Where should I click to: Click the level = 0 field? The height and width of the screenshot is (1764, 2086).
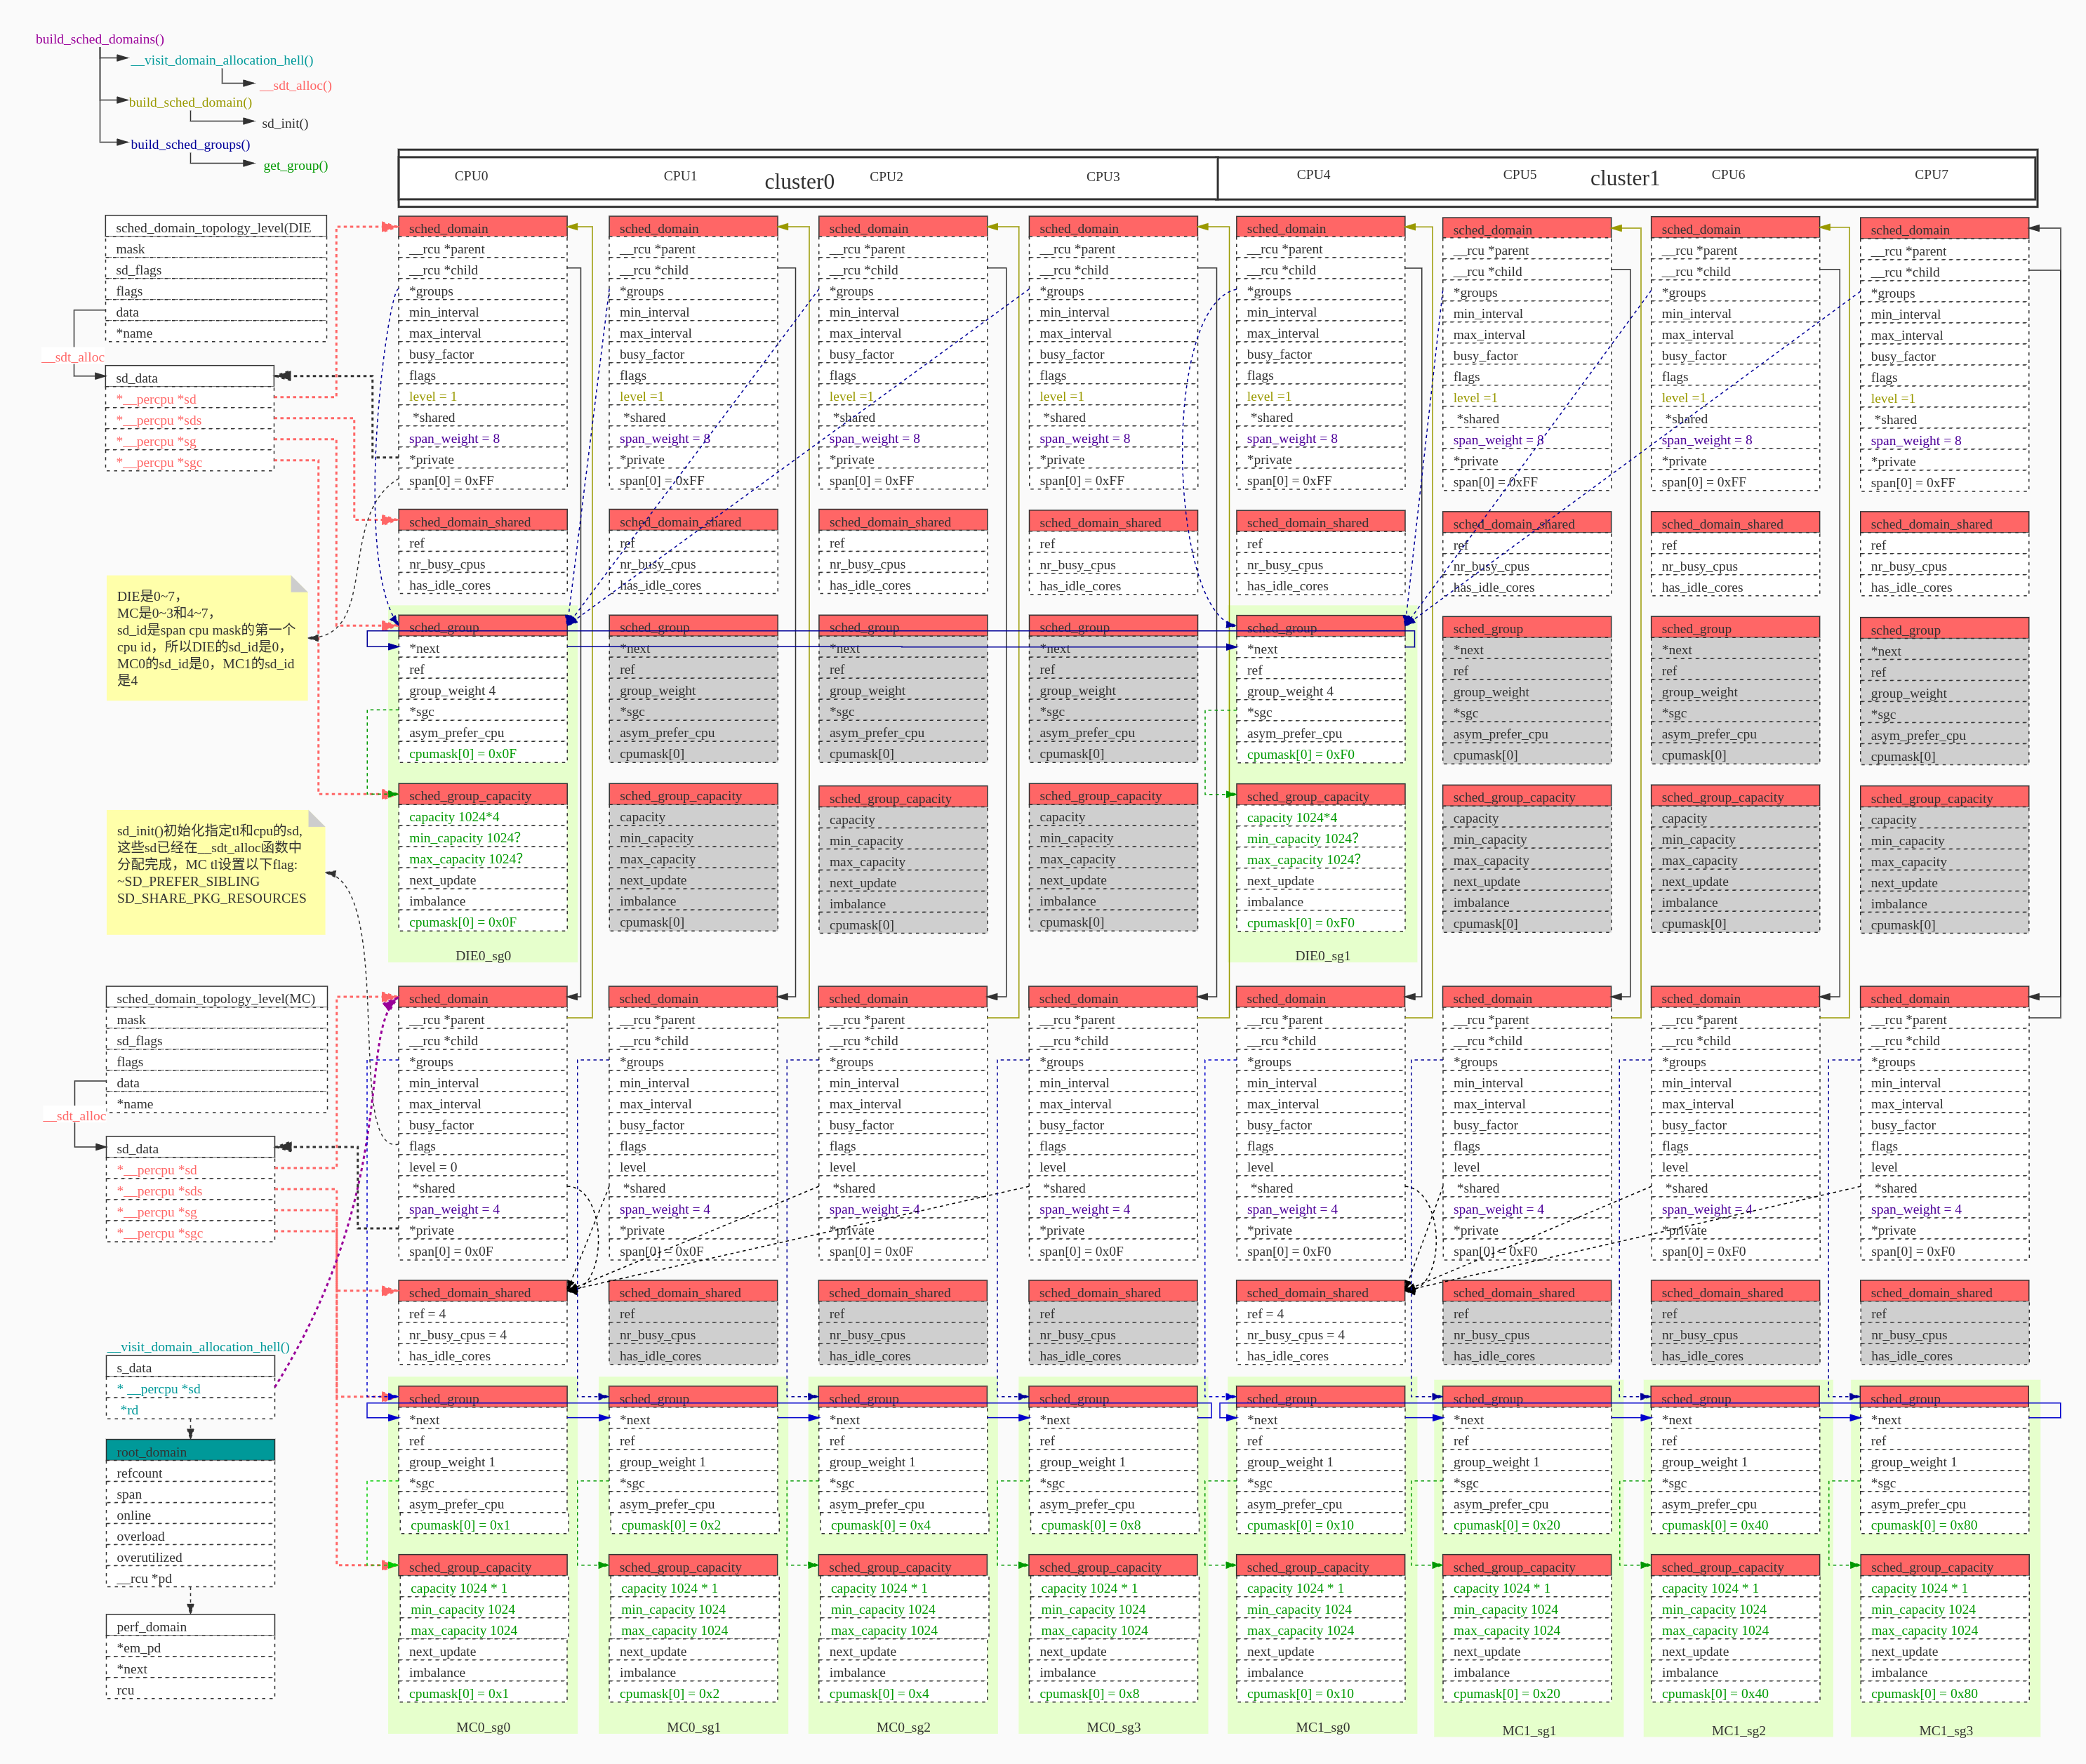433,1167
